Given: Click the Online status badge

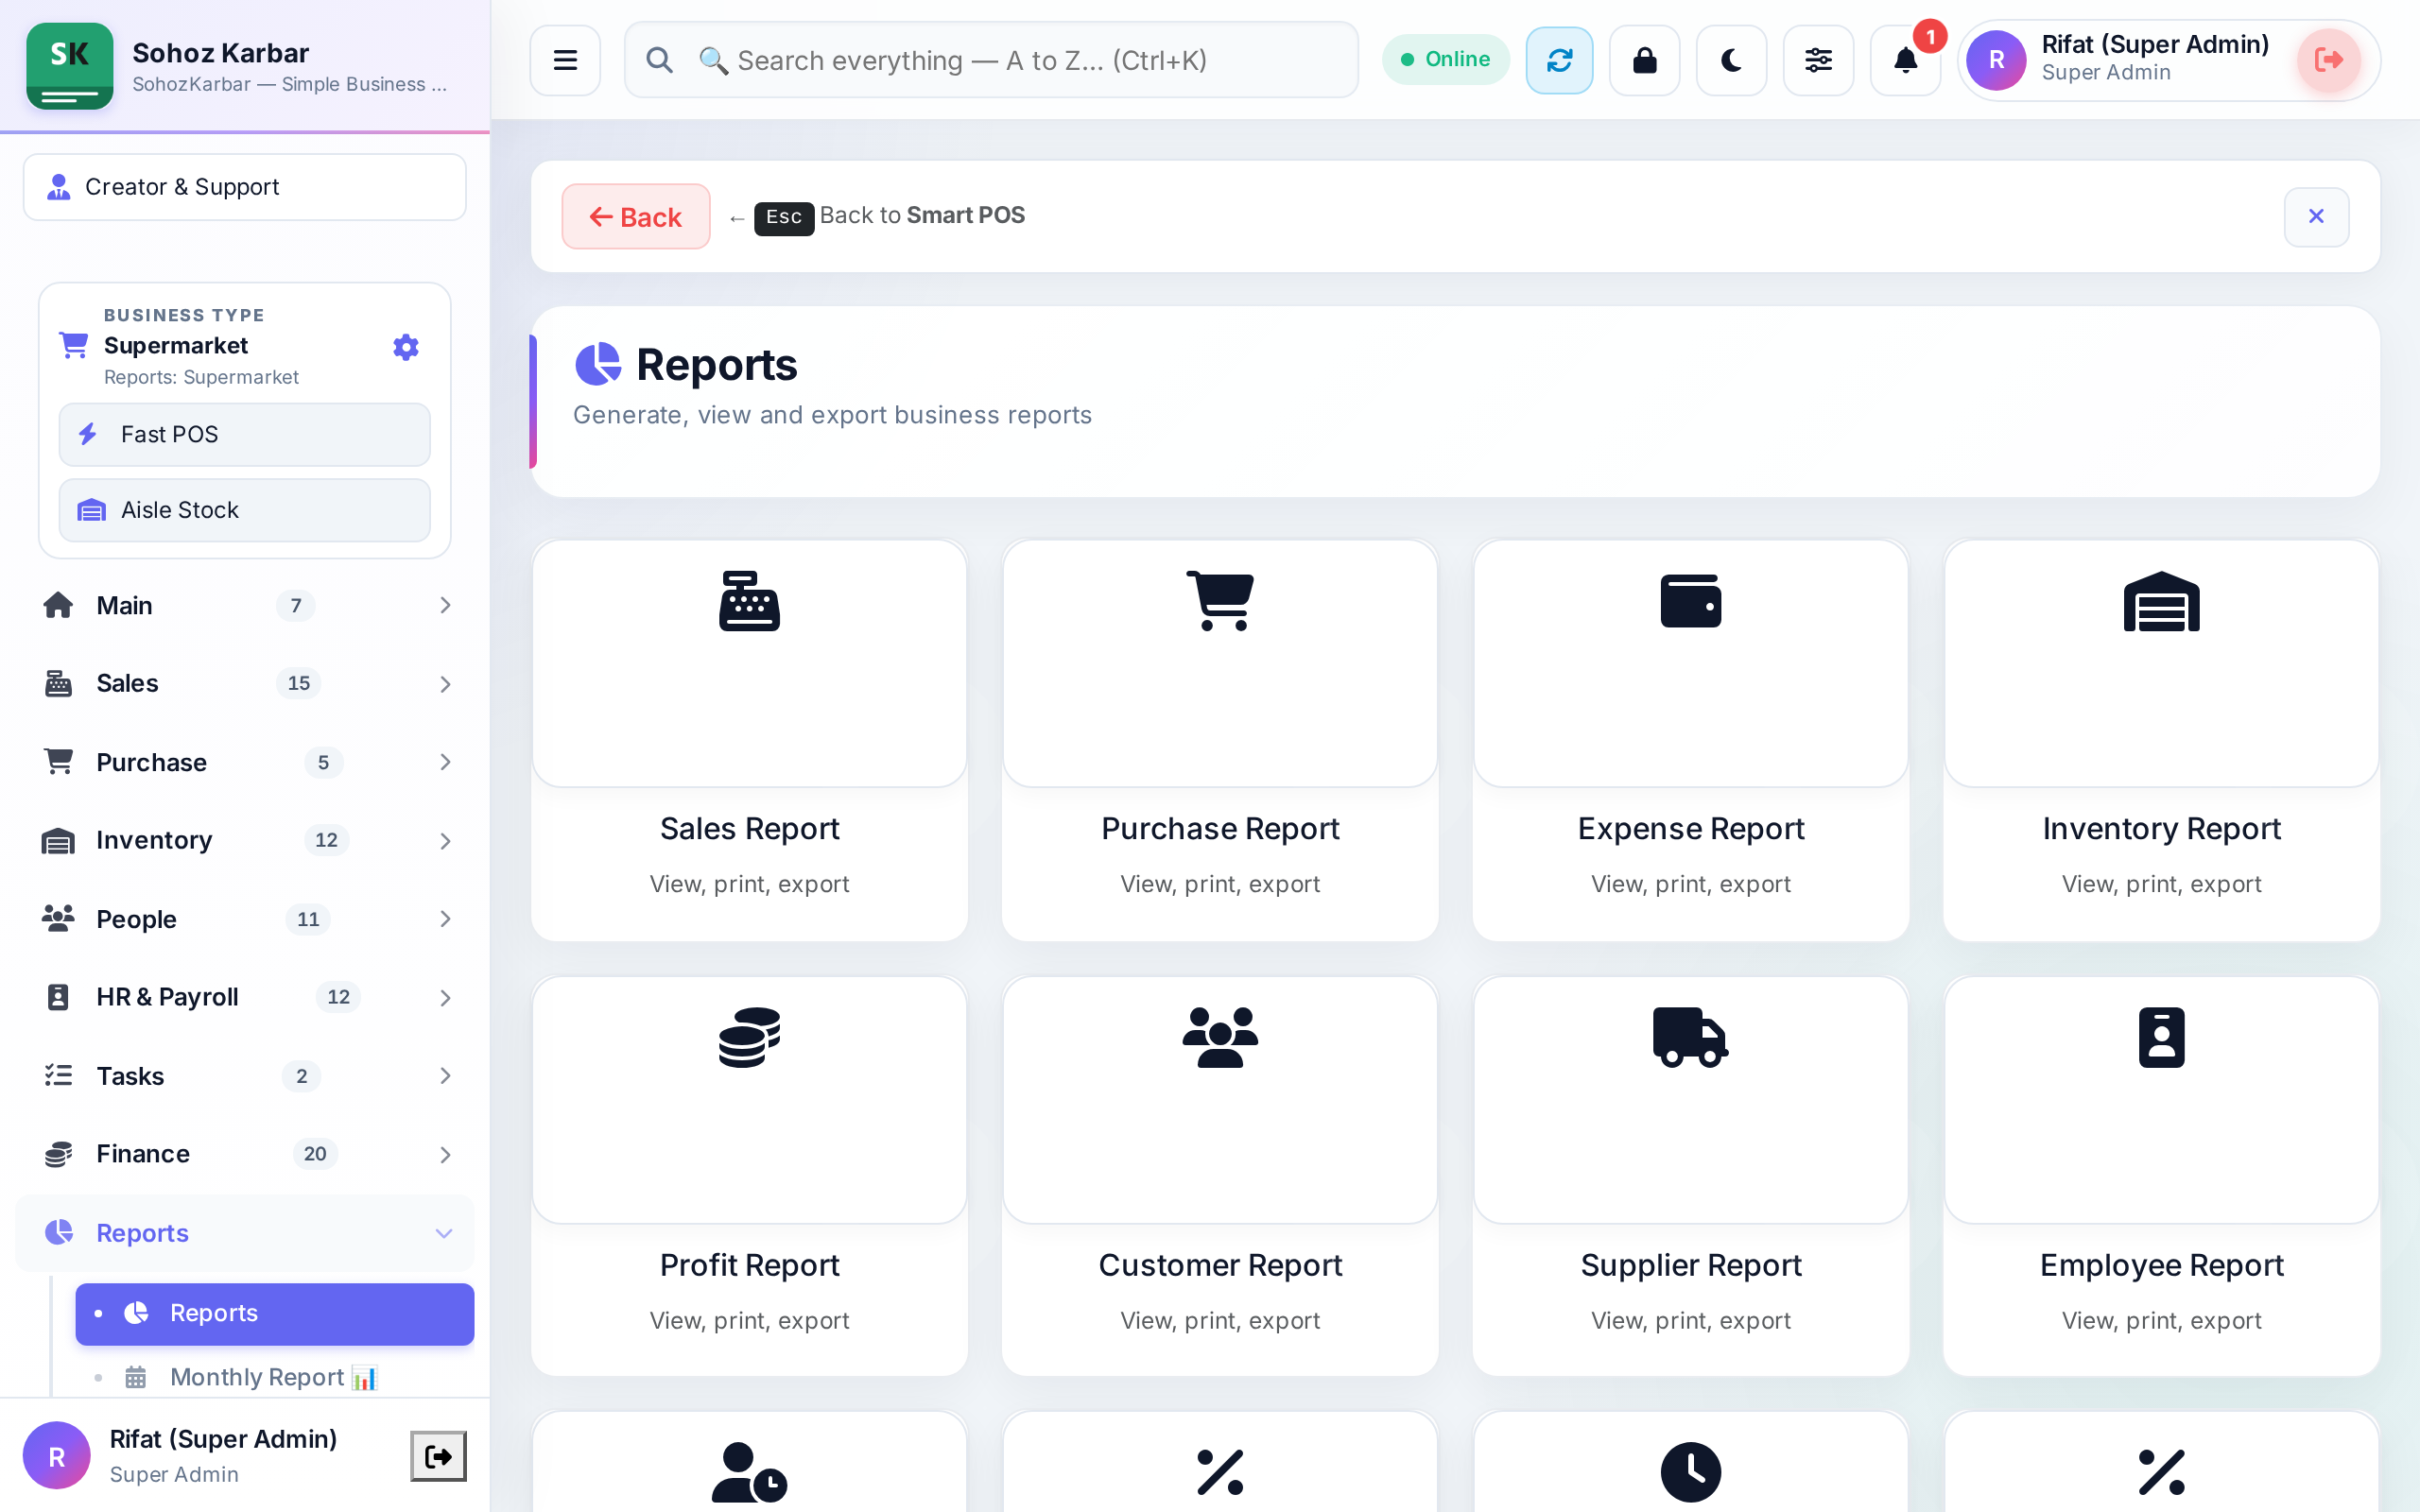Looking at the screenshot, I should point(1446,59).
